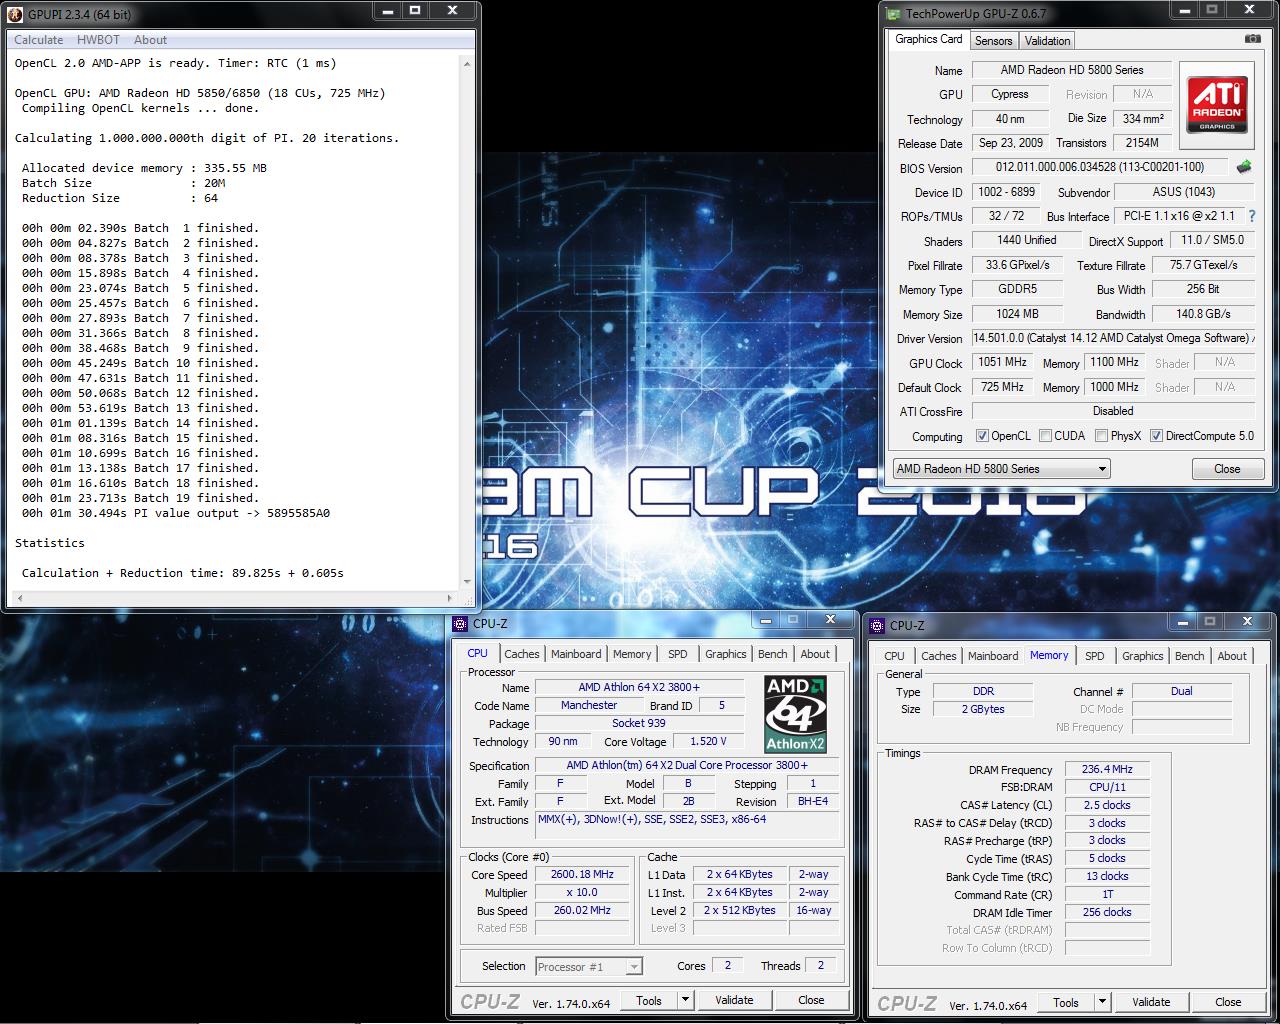Switch to the Validation tab in GPU-Z
Image resolution: width=1280 pixels, height=1024 pixels.
point(1047,41)
